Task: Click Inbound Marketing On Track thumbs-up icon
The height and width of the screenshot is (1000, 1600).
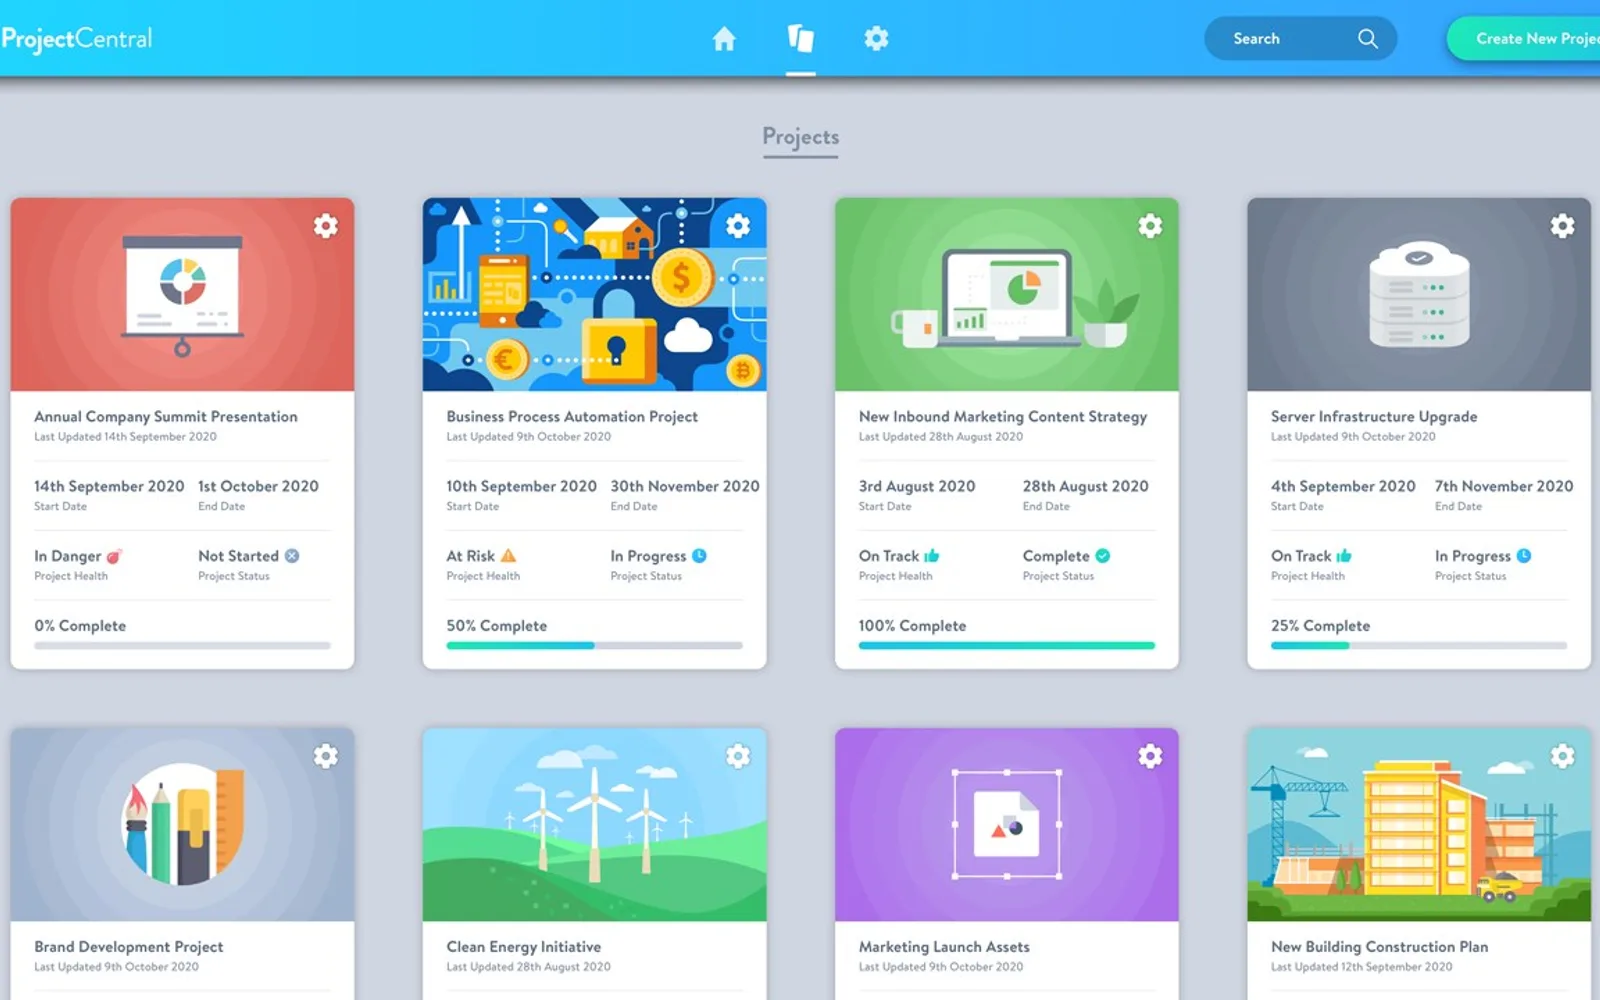Action: click(x=932, y=555)
